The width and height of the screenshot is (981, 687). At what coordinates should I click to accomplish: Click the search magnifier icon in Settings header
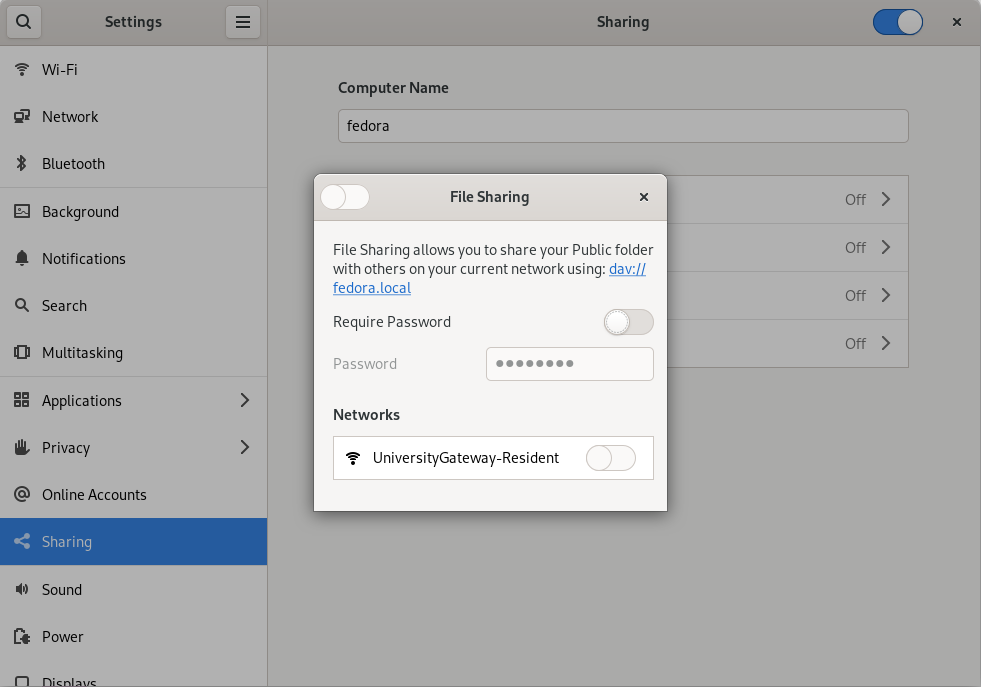coord(24,22)
